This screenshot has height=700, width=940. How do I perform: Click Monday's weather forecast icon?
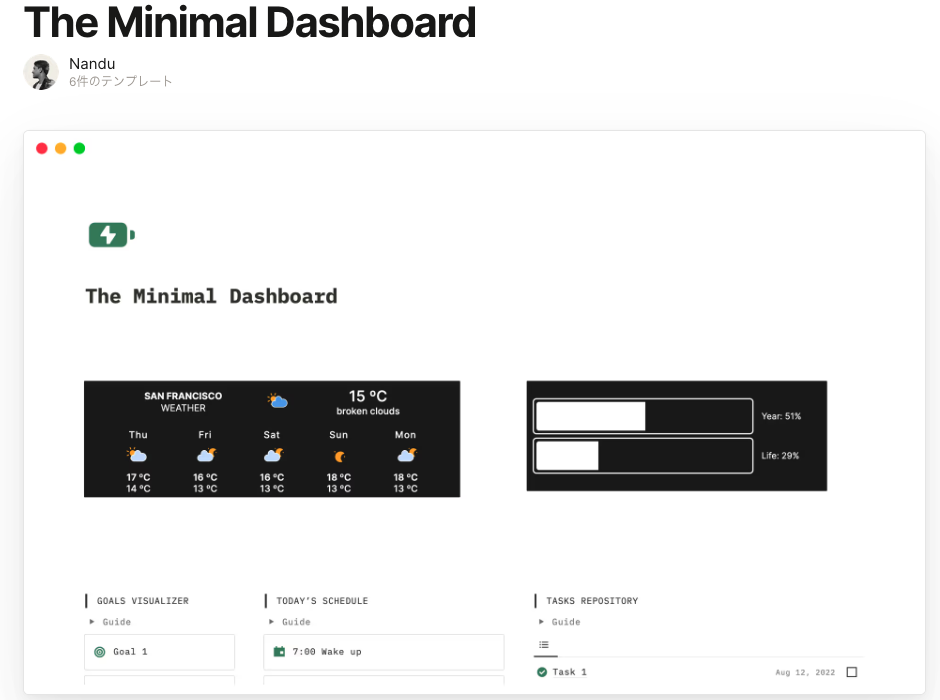[x=406, y=455]
